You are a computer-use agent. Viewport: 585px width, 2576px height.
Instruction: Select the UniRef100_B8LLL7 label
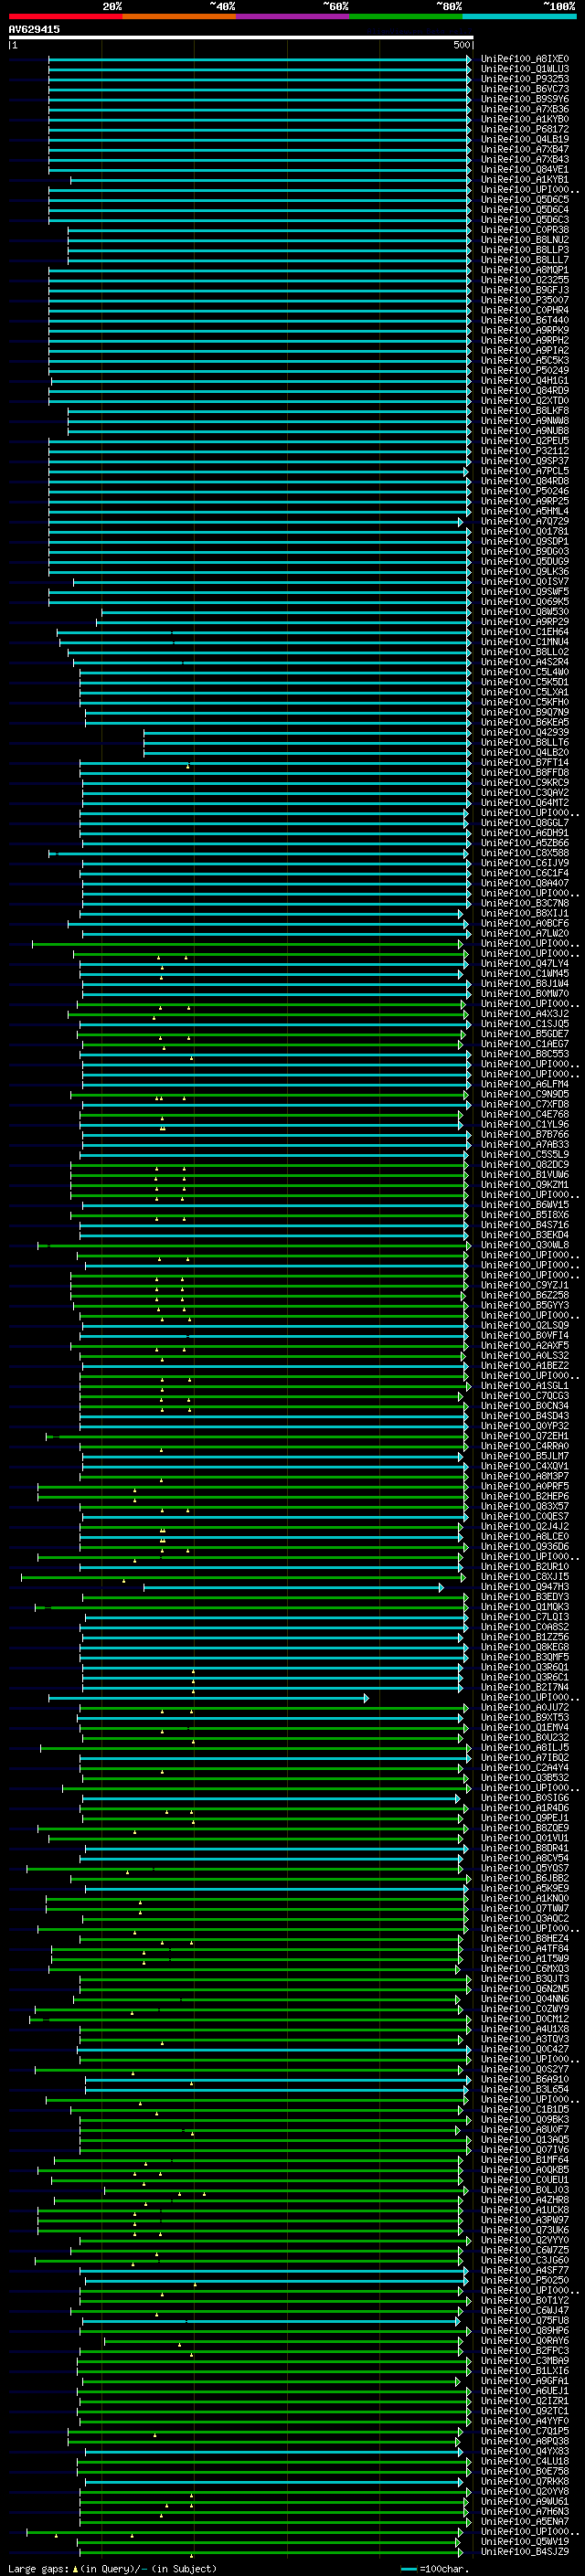tap(525, 260)
